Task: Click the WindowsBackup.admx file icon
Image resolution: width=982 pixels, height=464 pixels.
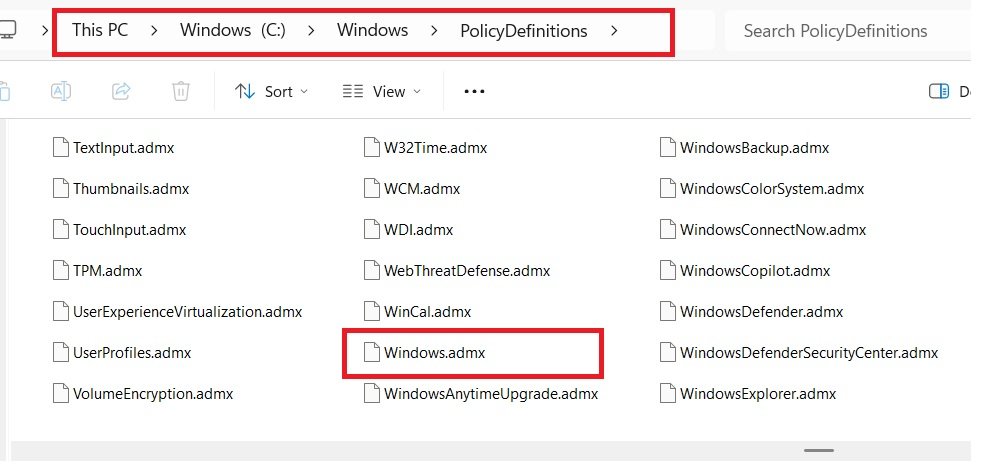Action: [x=668, y=148]
